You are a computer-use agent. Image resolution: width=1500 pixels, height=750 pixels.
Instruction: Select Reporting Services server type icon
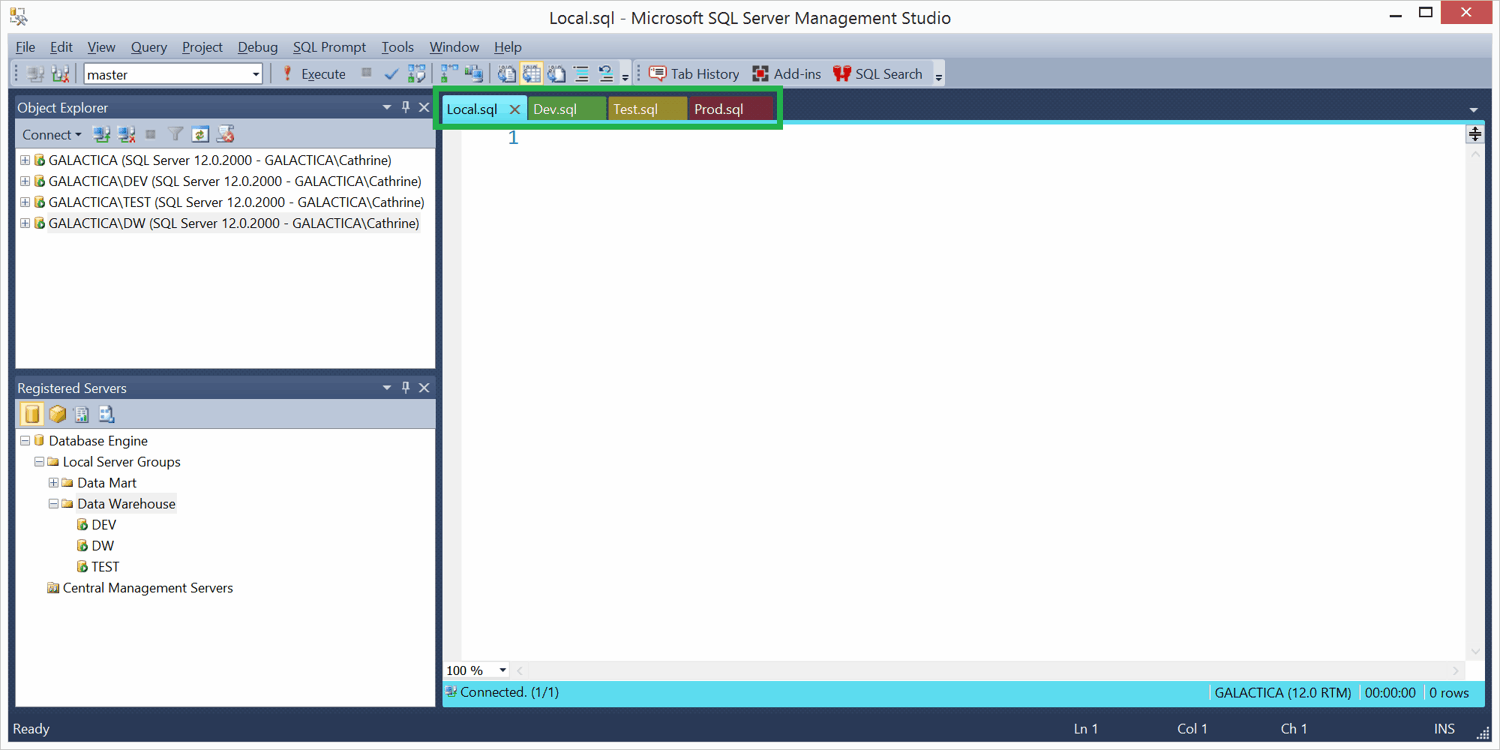coord(81,414)
